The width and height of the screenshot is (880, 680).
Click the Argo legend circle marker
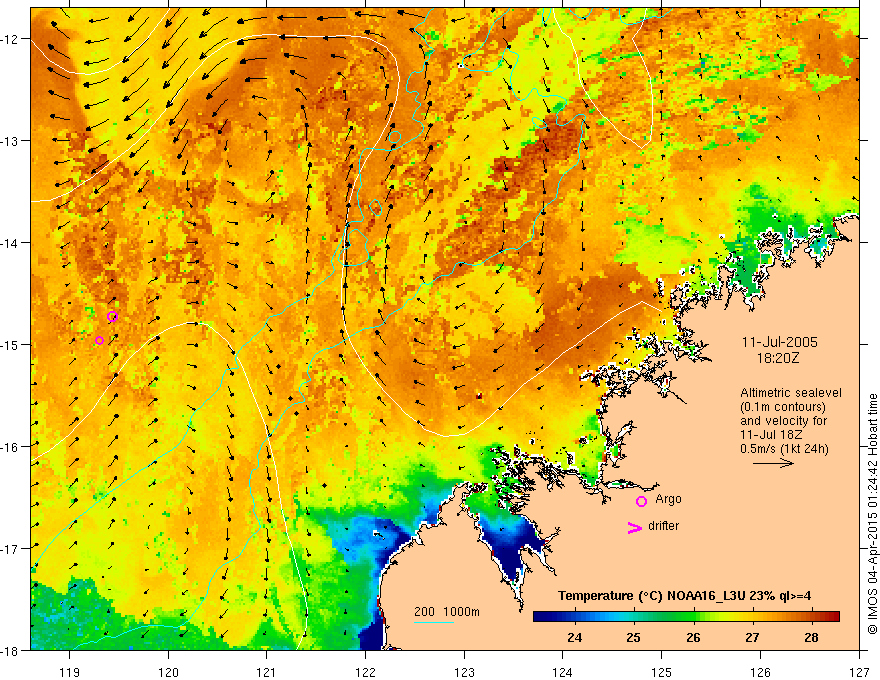point(641,501)
